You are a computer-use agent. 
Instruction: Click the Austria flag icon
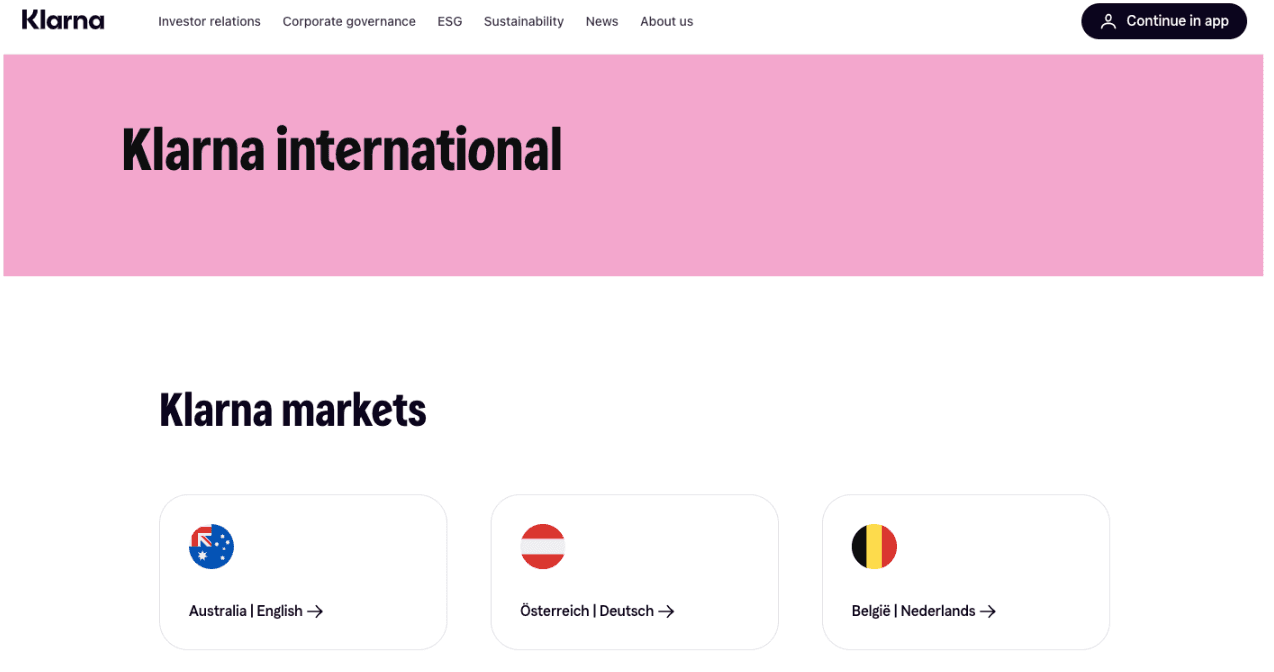pos(543,547)
